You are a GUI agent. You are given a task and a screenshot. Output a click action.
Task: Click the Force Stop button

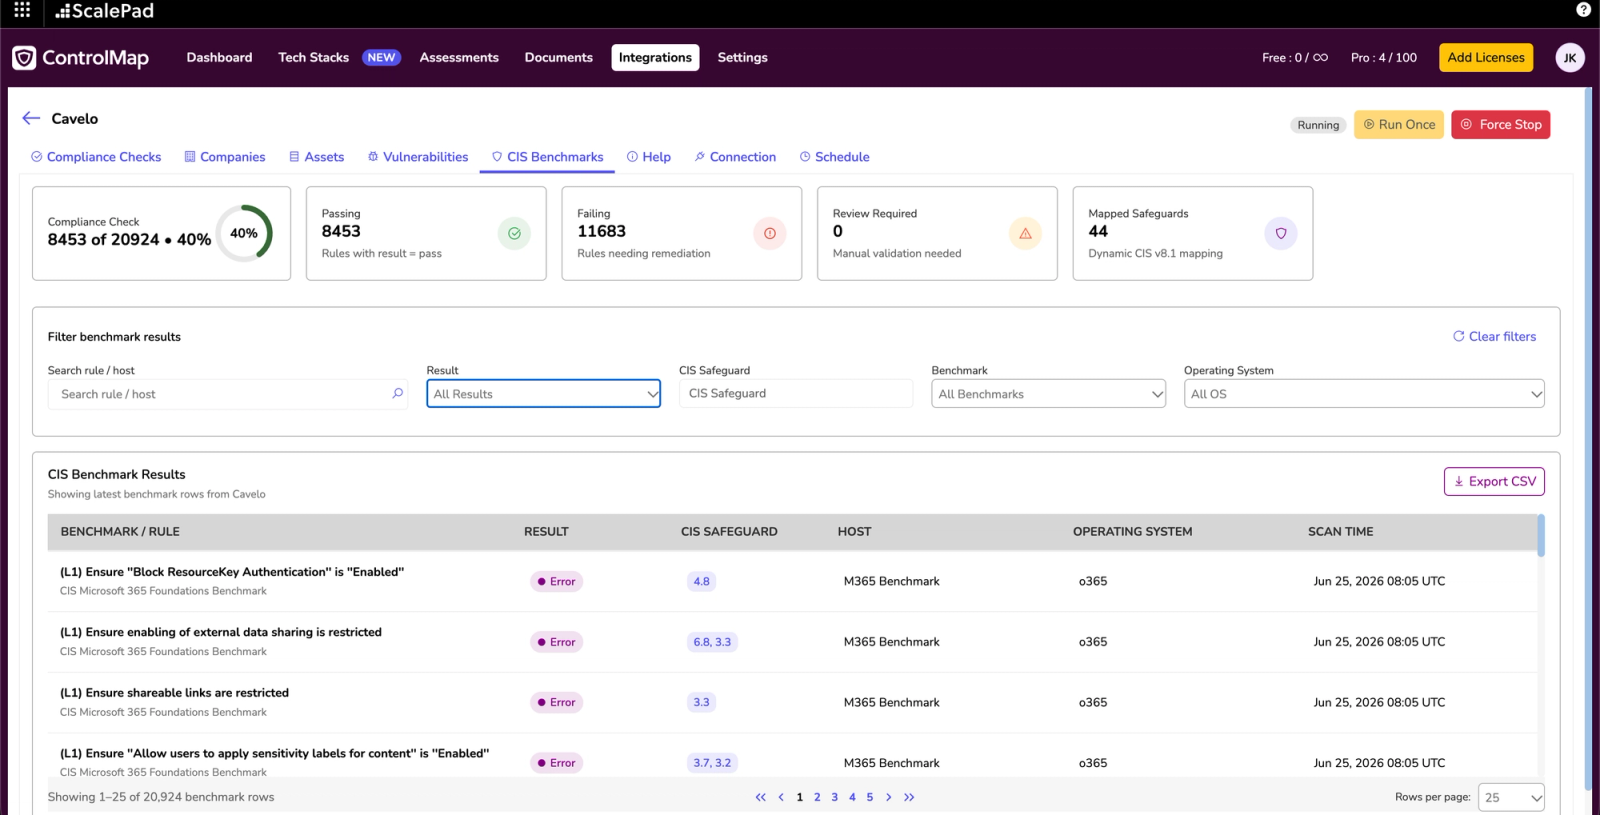coord(1501,125)
